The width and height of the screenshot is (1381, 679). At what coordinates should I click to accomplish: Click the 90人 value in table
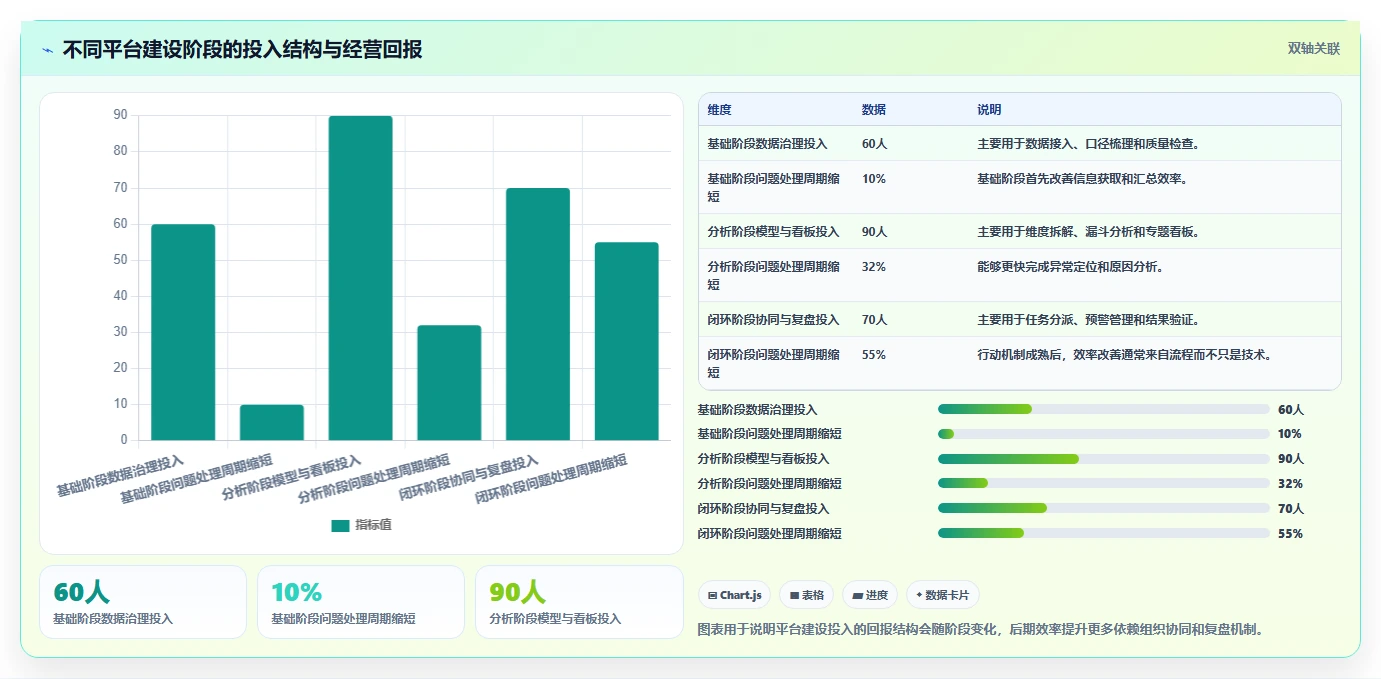[874, 232]
